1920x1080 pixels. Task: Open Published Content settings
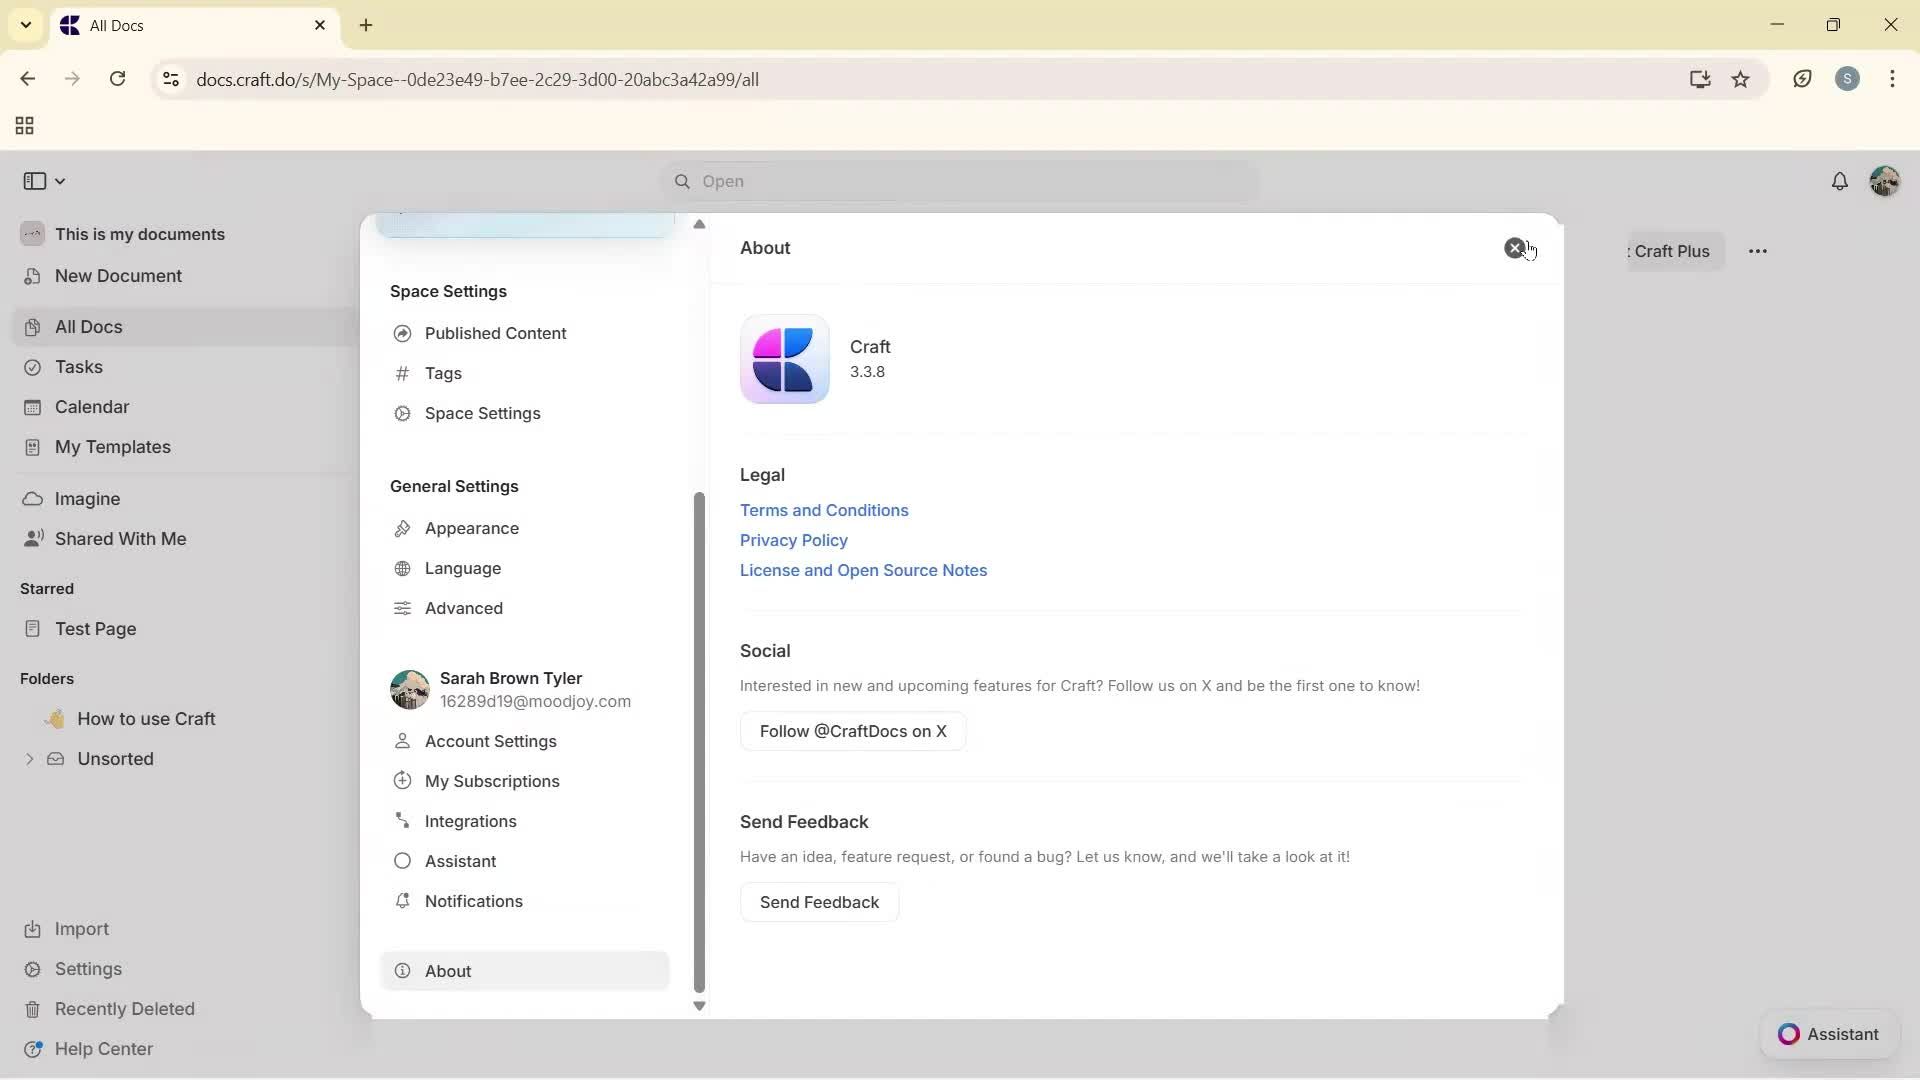pos(495,333)
